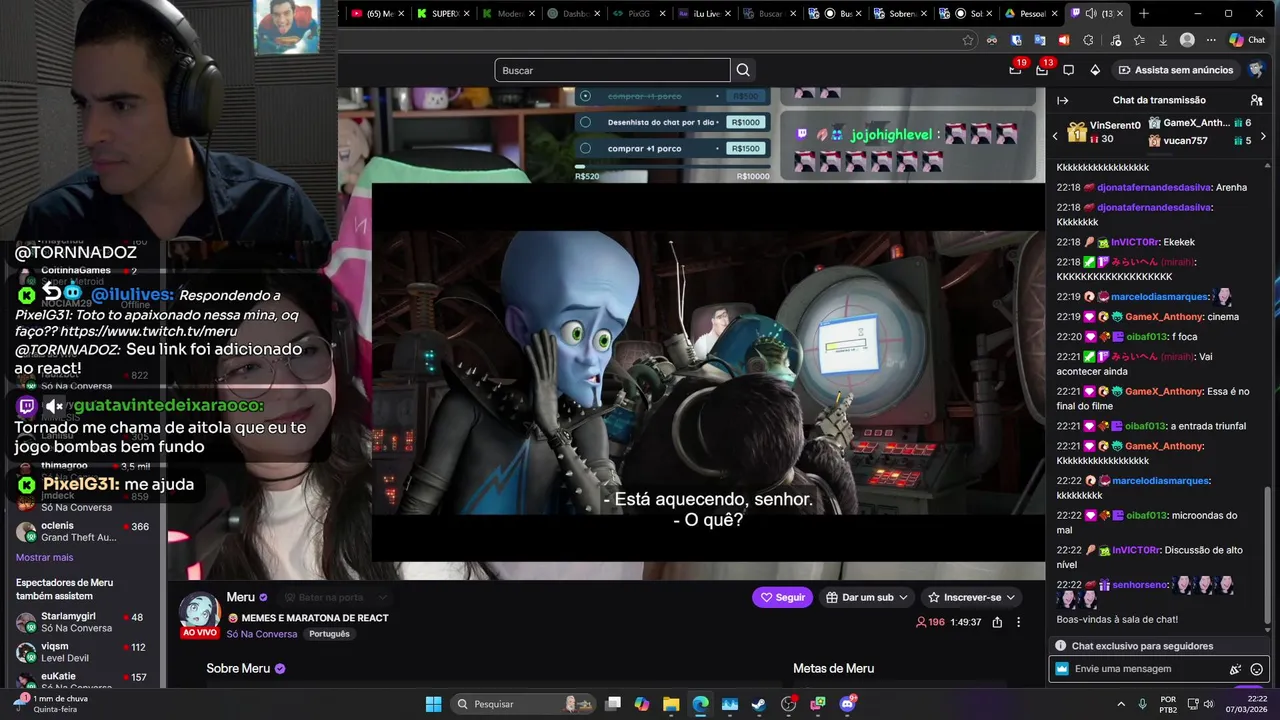The height and width of the screenshot is (720, 1280).
Task: Open a new browser tab
Action: (1144, 13)
